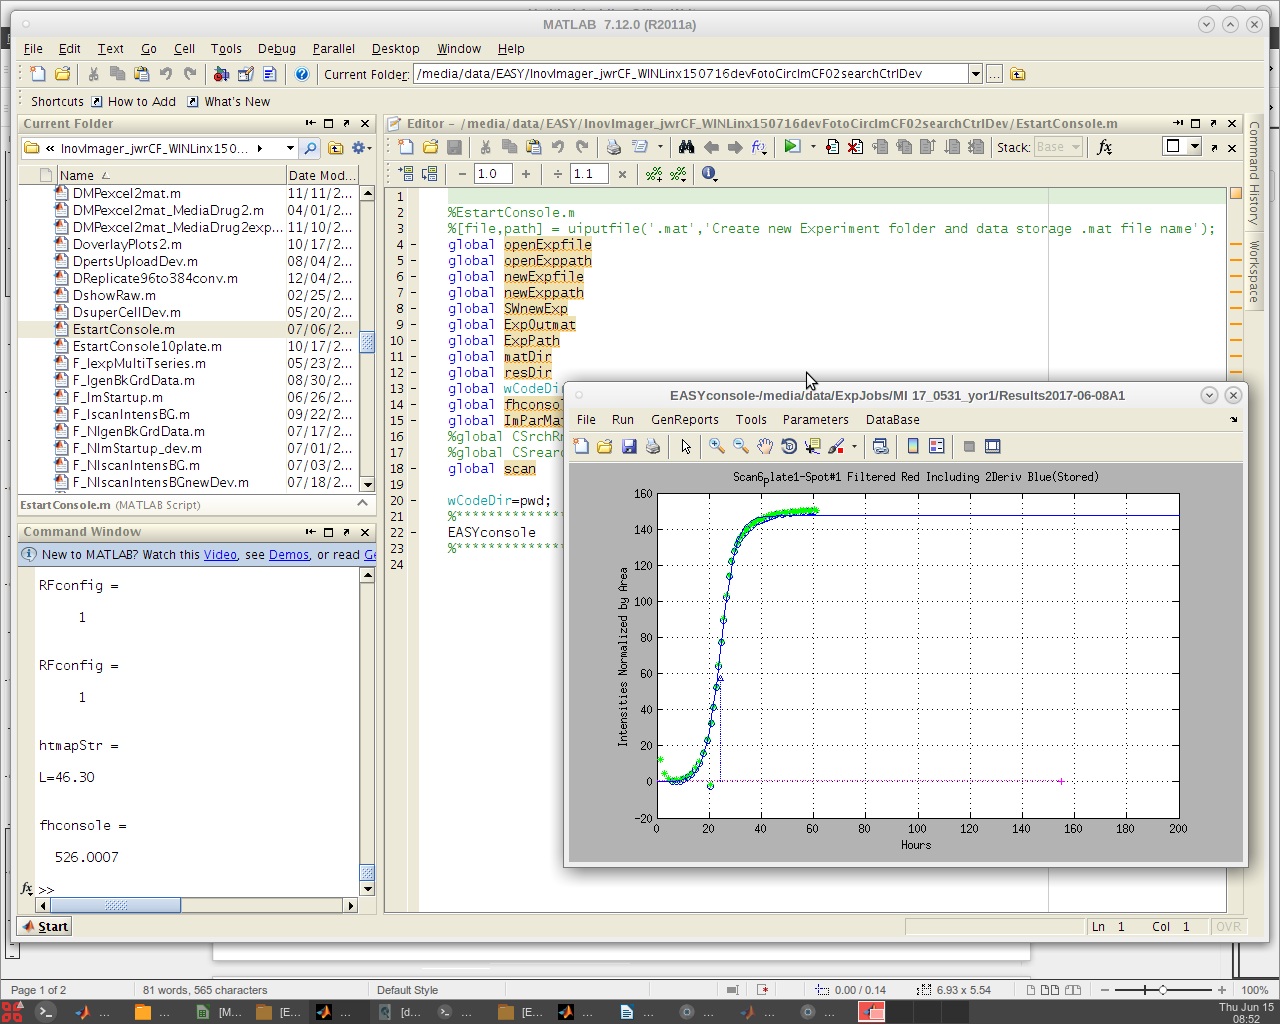Select the Pan hand tool in figure toolbar
The width and height of the screenshot is (1280, 1024).
click(765, 446)
